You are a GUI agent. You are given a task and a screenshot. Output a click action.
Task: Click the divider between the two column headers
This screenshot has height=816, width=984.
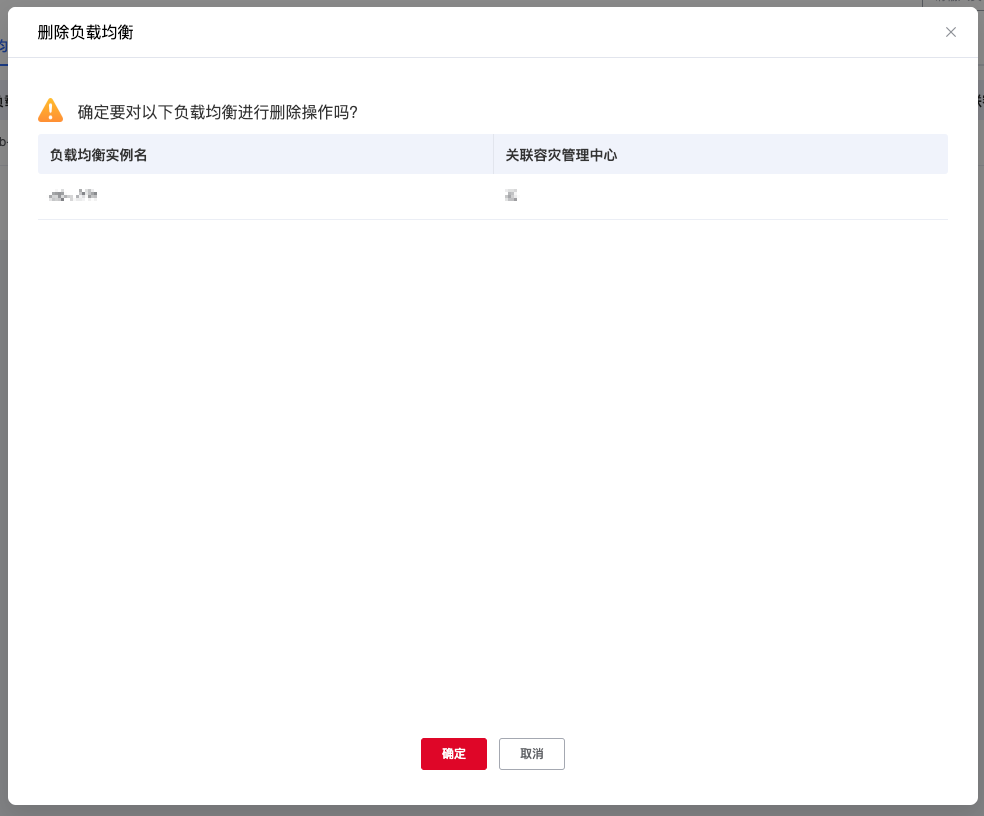(x=493, y=155)
